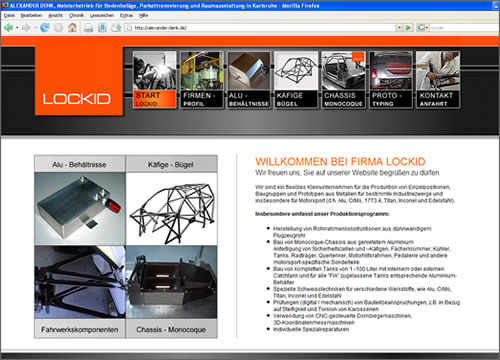Click the suspension components photo
Viewport: 500px width, 360px height.
pos(80,282)
